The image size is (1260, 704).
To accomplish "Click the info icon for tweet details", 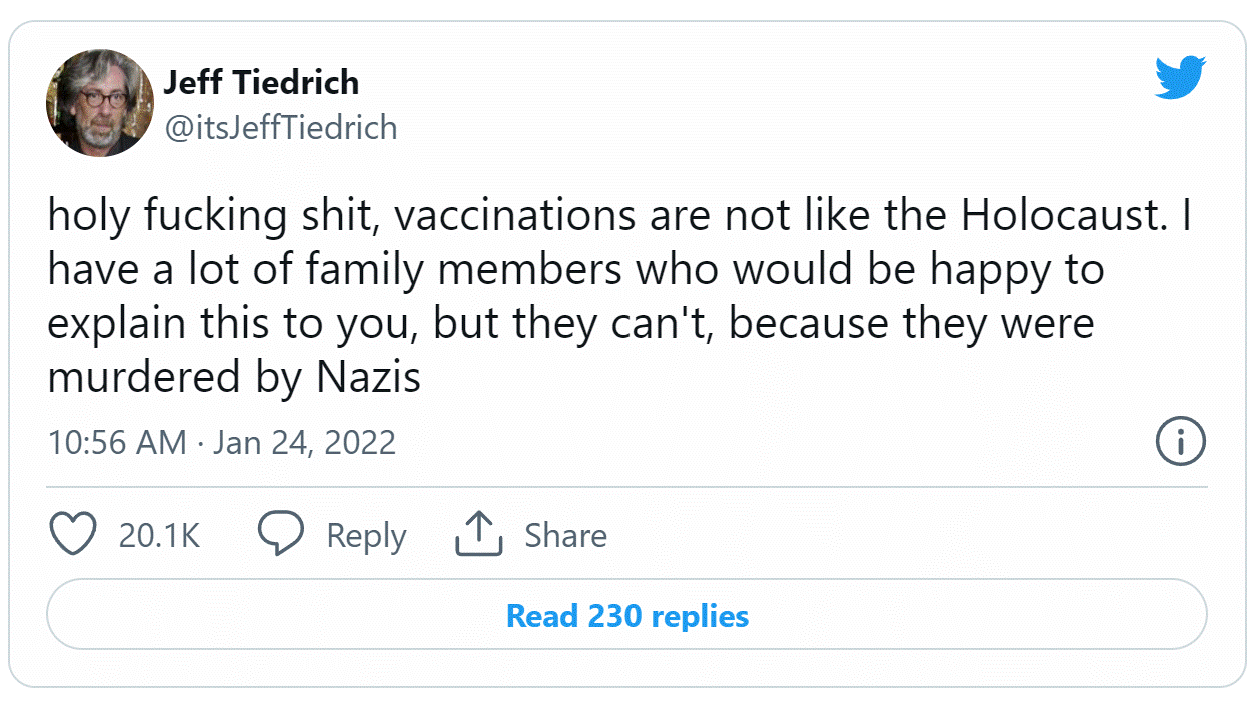I will tap(1181, 441).
